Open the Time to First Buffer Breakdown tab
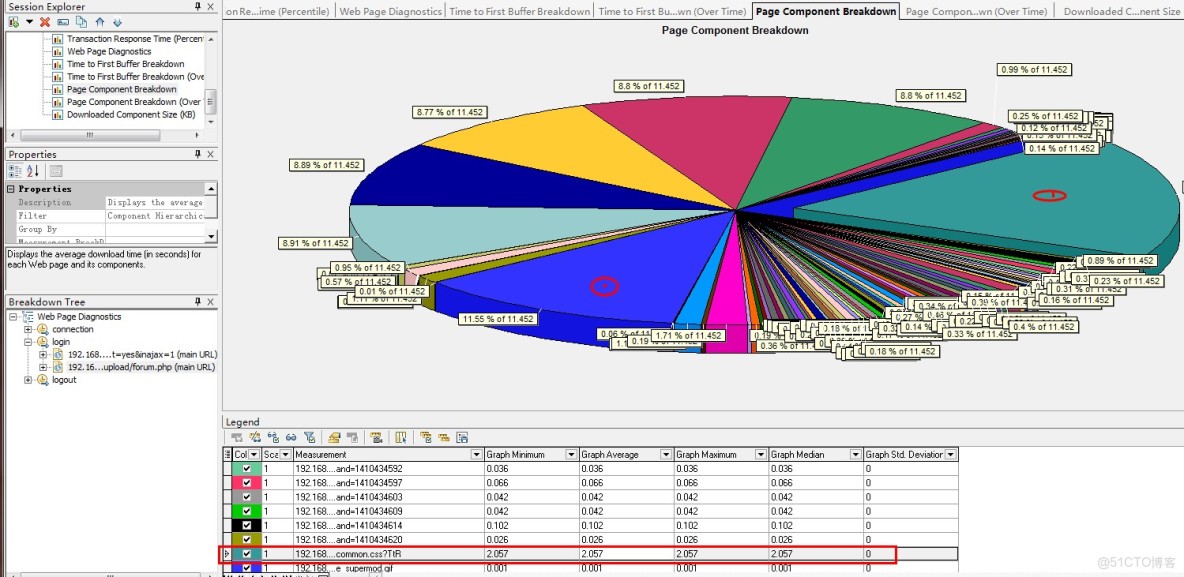 click(x=519, y=12)
